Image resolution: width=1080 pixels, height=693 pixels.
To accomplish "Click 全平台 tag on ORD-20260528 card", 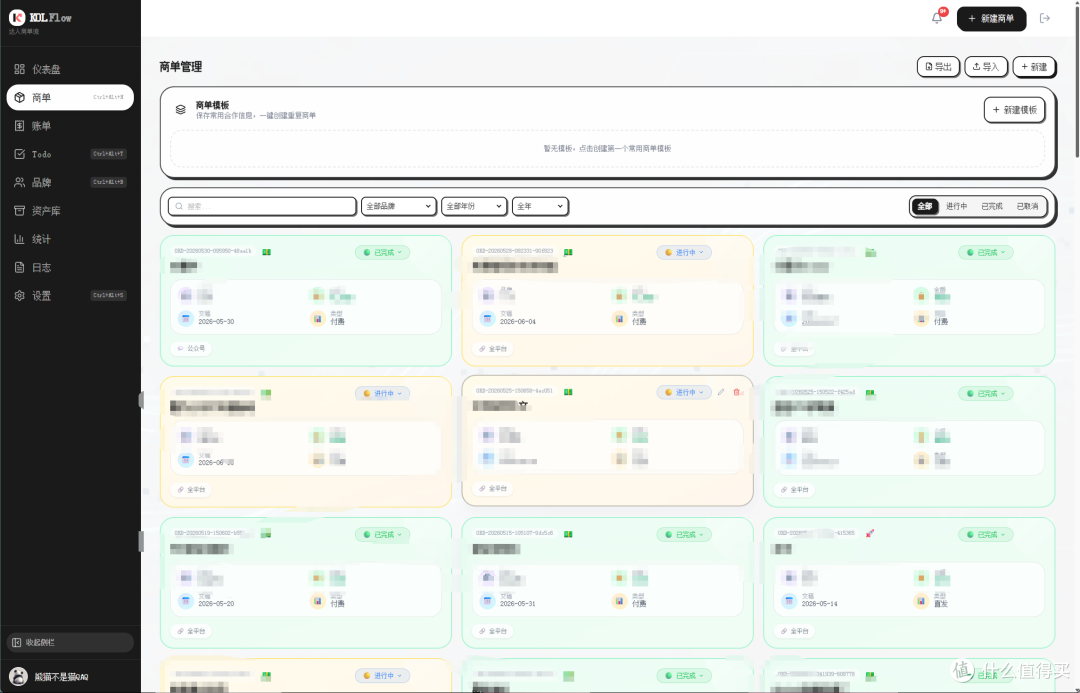I will click(493, 349).
